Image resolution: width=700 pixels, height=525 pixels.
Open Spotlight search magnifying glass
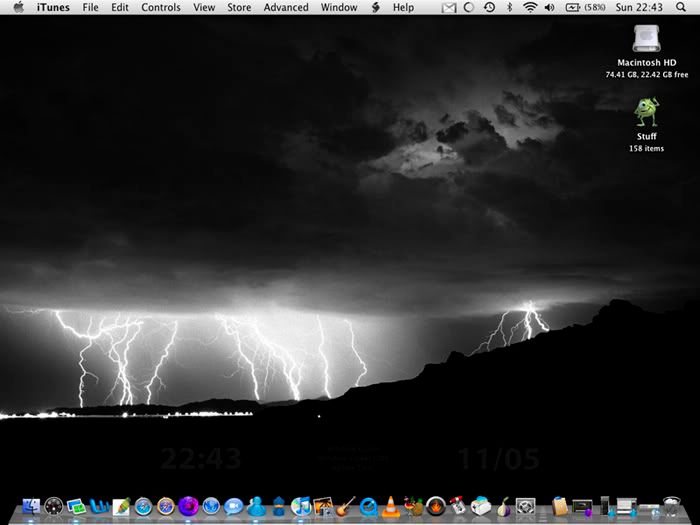click(681, 8)
